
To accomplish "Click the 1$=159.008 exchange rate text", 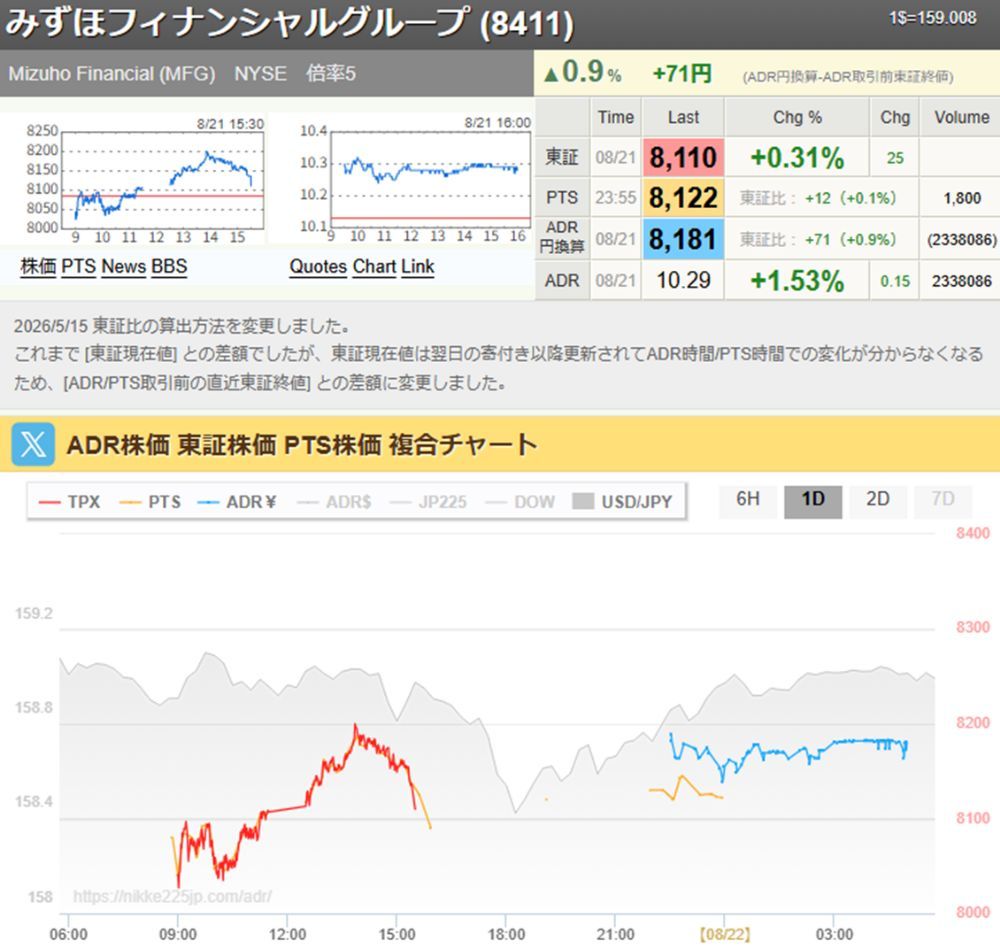I will click(x=932, y=17).
